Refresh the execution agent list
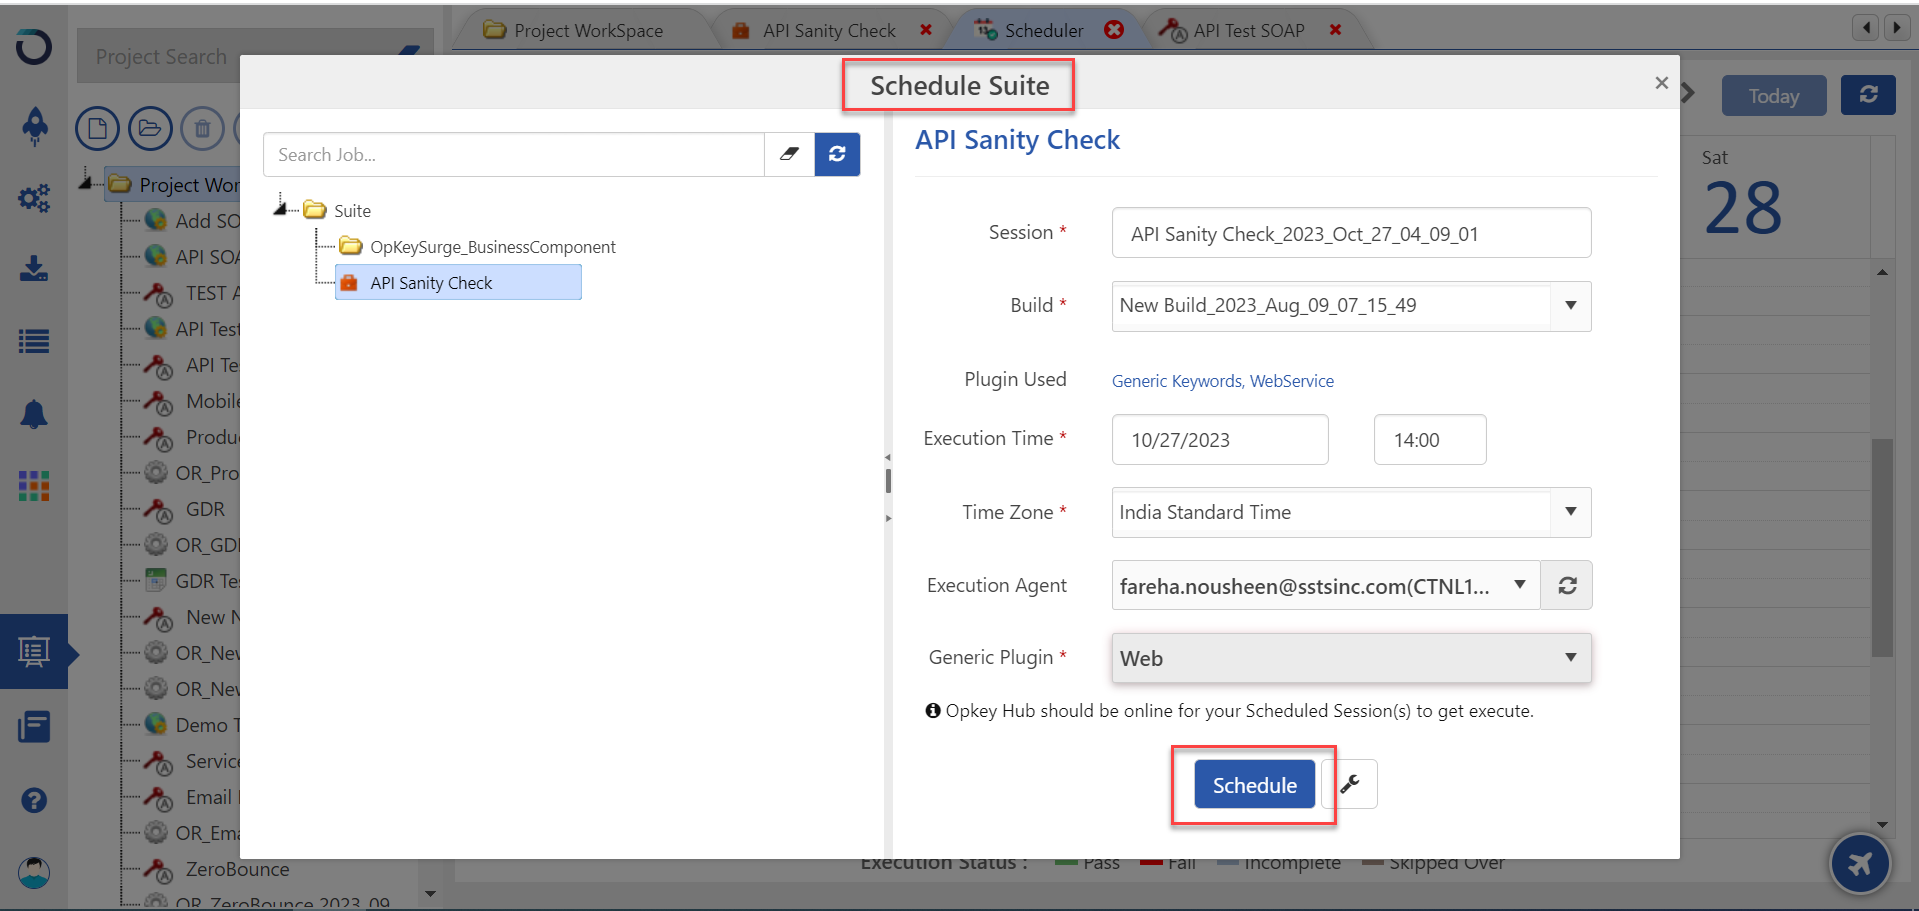This screenshot has height=911, width=1919. [x=1567, y=585]
